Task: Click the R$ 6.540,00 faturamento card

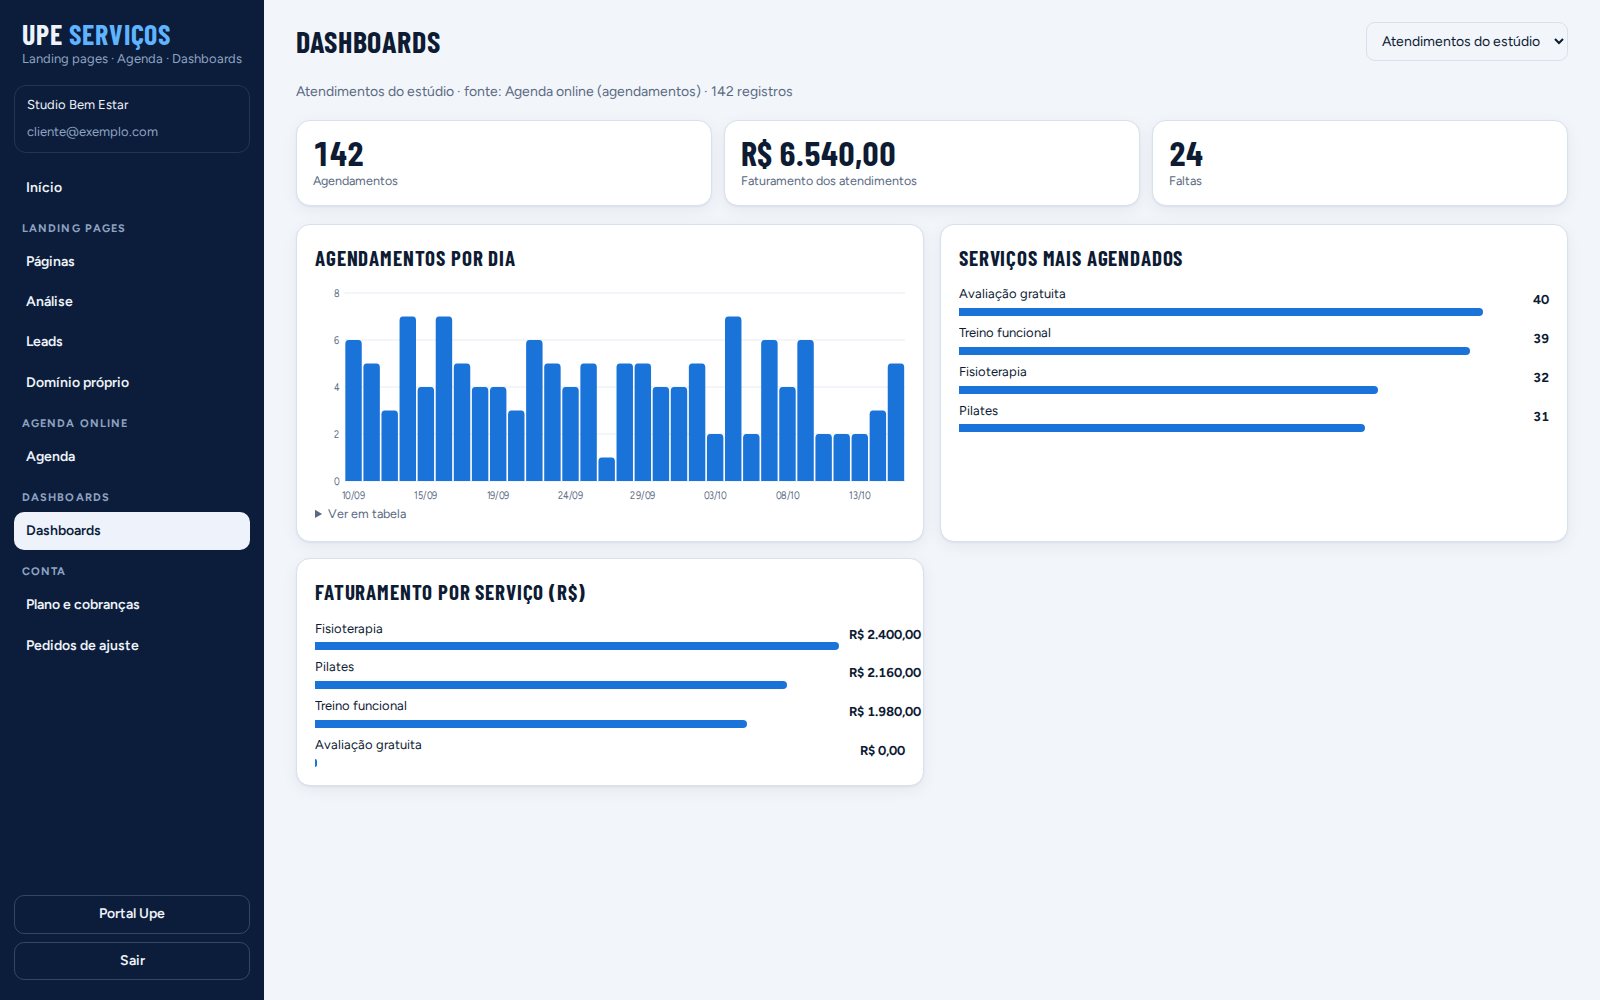Action: pyautogui.click(x=932, y=163)
